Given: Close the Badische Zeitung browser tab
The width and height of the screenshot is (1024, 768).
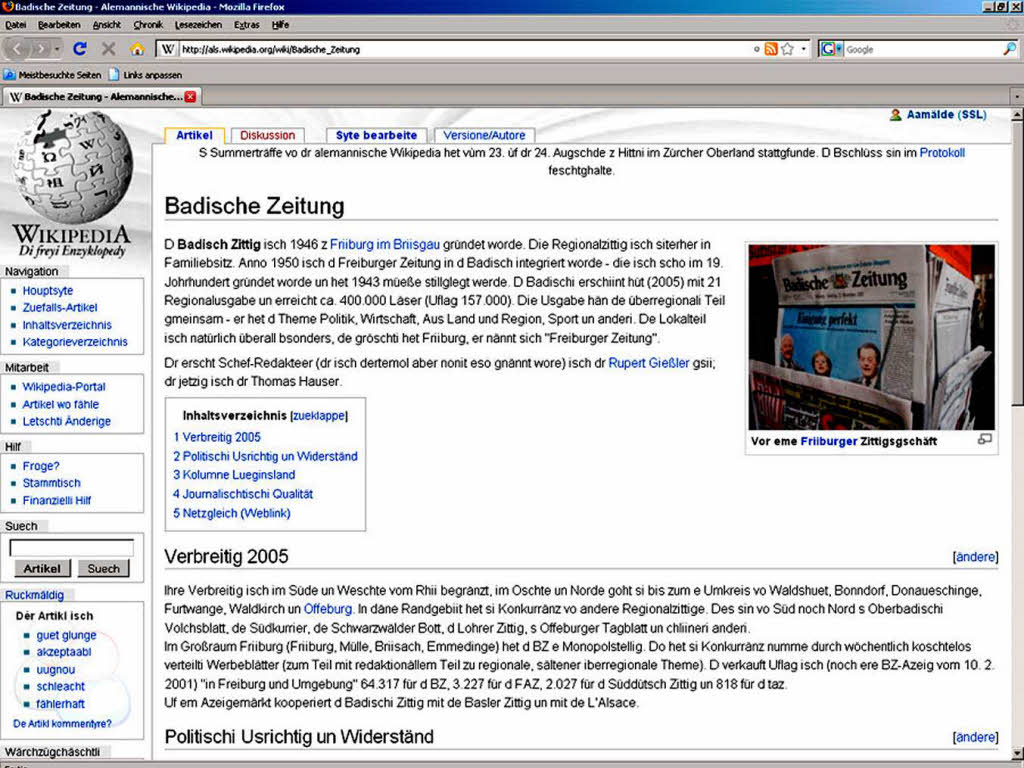Looking at the screenshot, I should (190, 97).
